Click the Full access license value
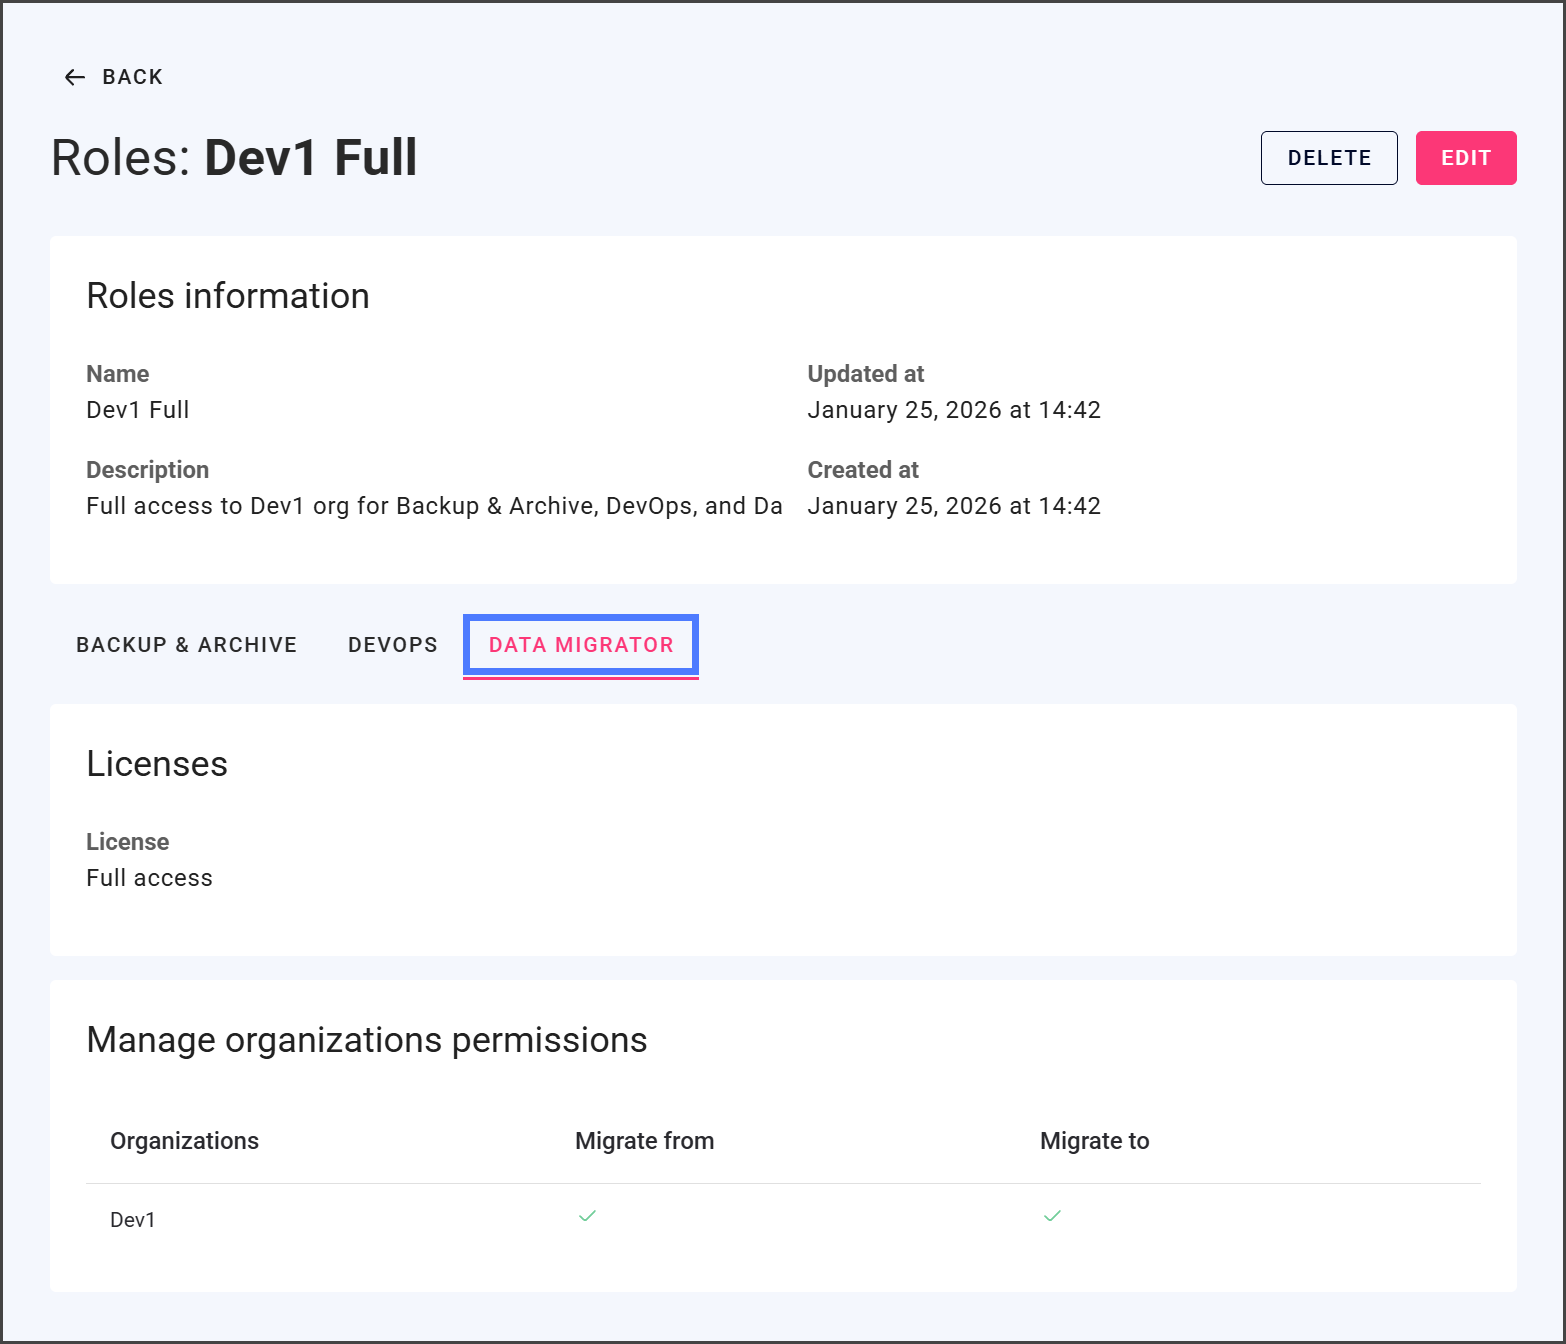1566x1344 pixels. pyautogui.click(x=149, y=878)
